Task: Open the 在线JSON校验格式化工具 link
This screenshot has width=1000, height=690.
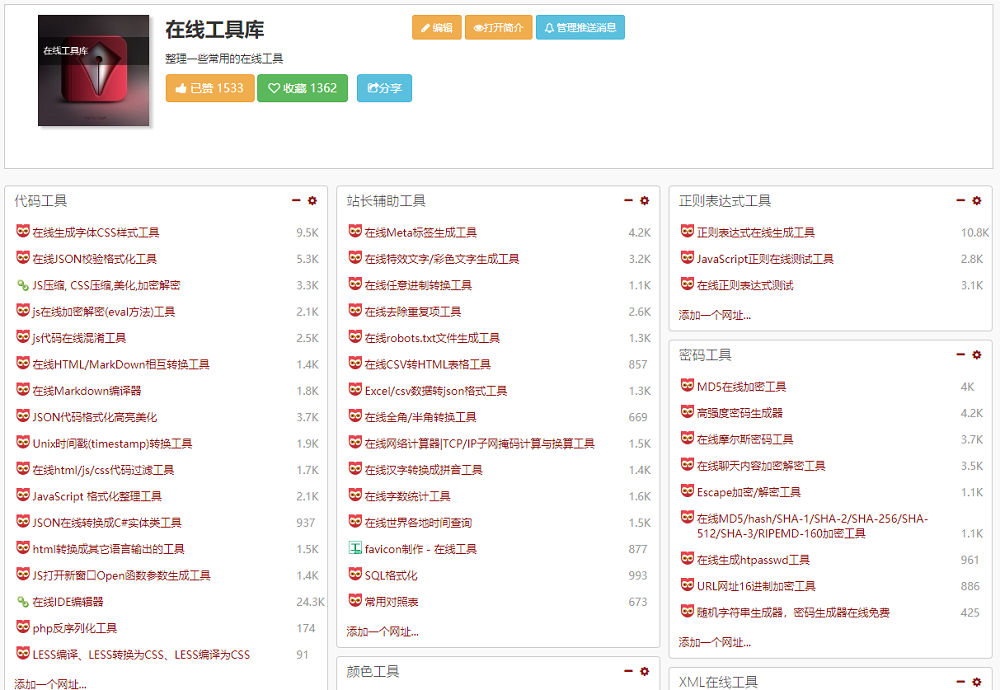Action: (95, 259)
